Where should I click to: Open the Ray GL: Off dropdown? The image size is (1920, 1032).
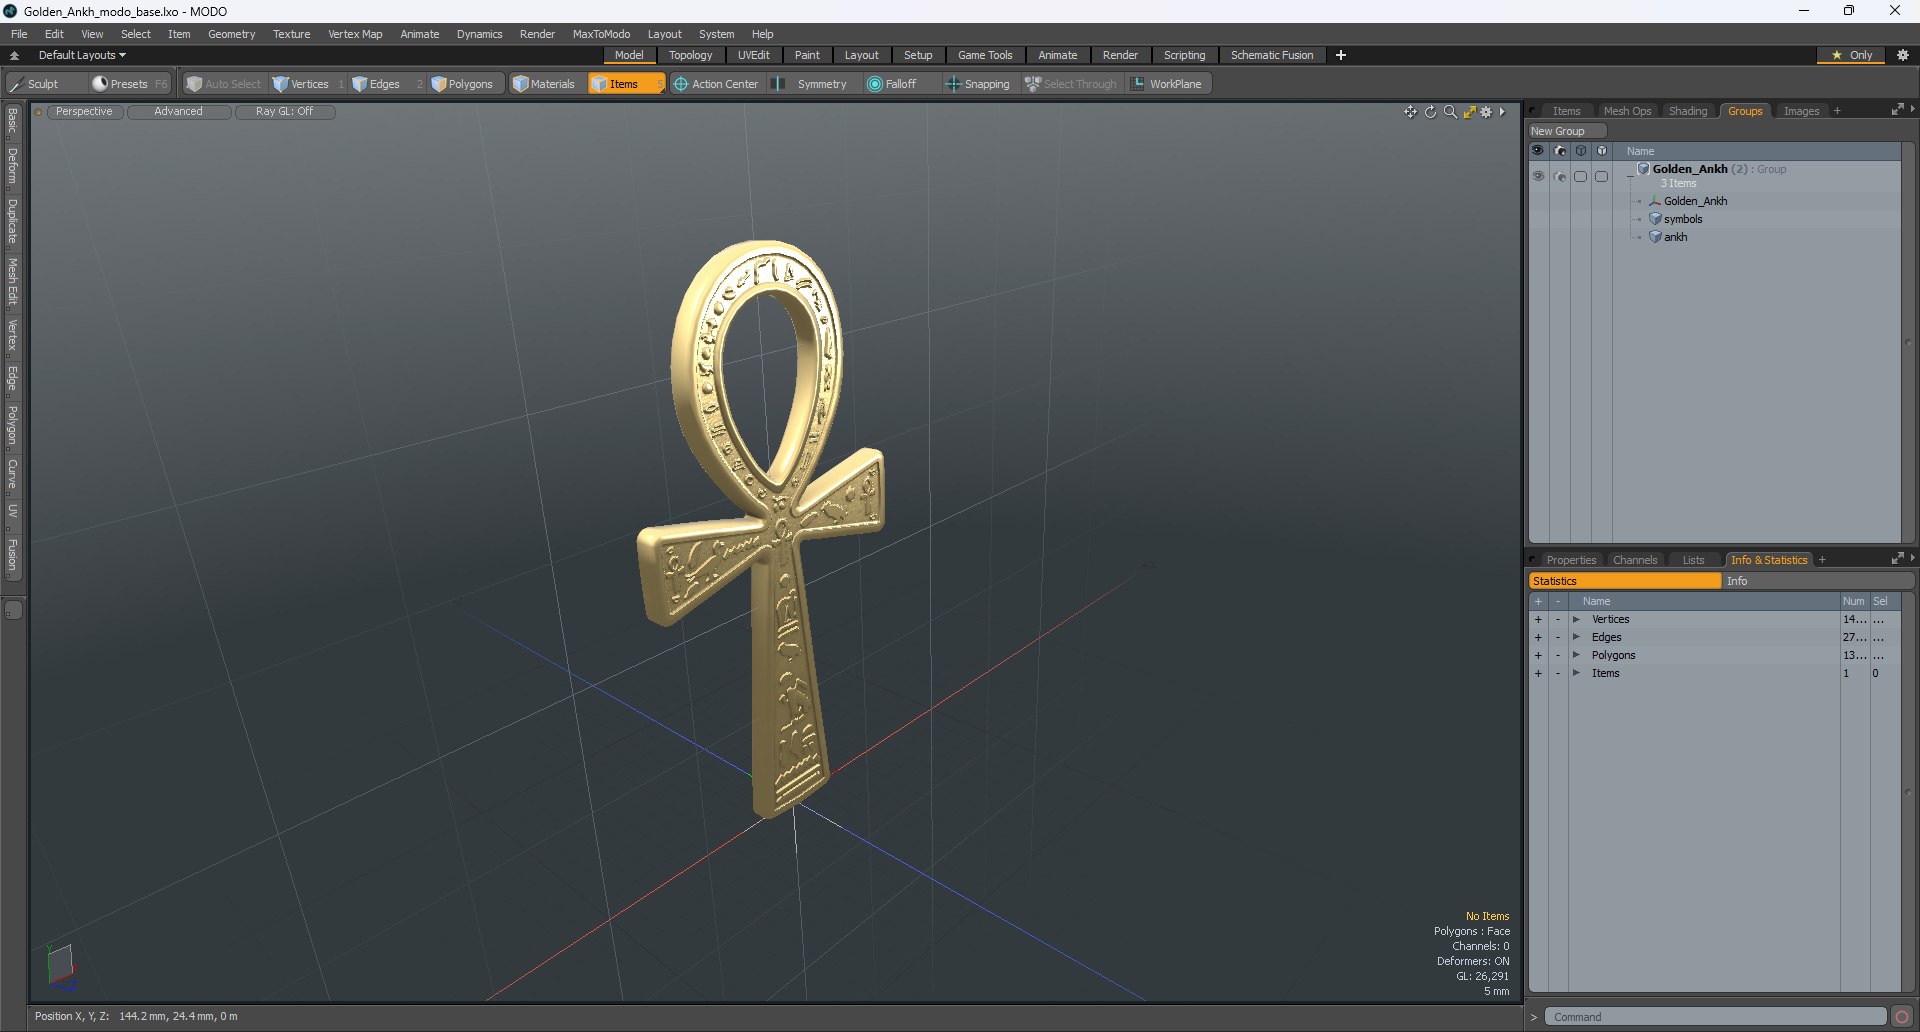(285, 112)
